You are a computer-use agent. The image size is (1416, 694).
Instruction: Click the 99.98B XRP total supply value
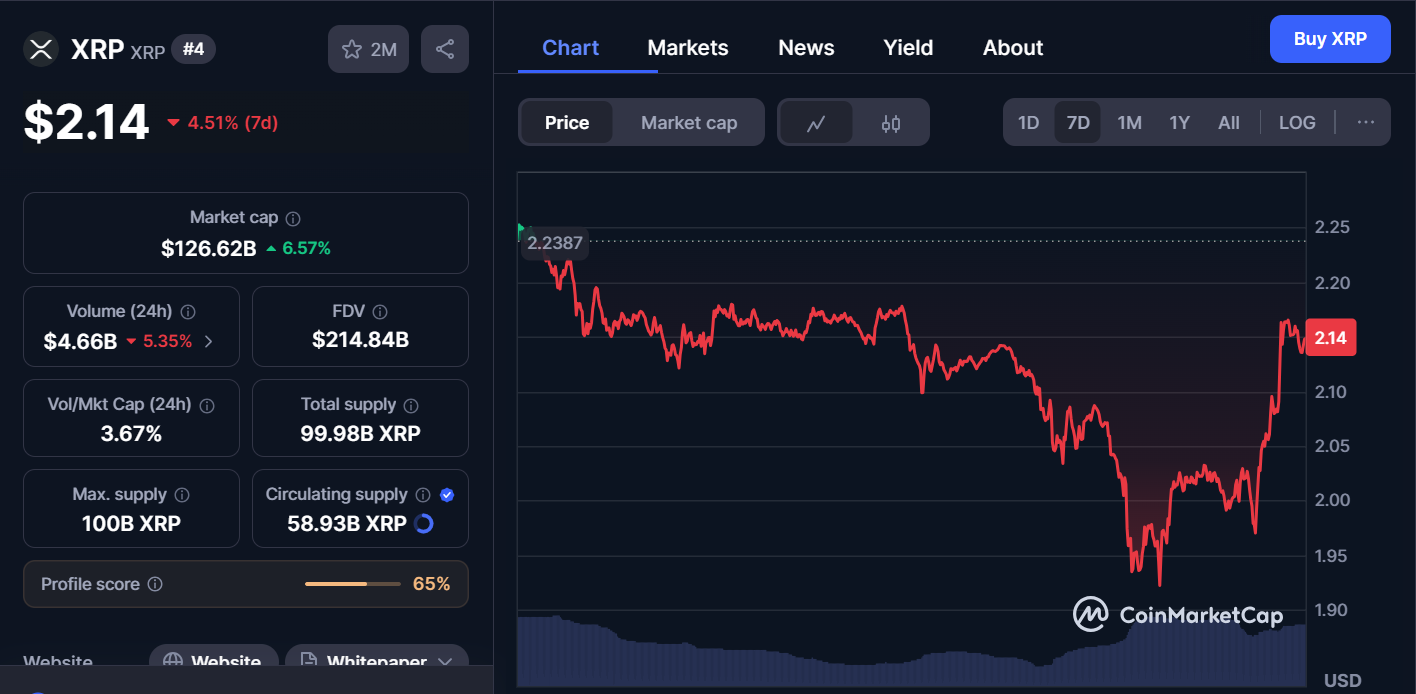pyautogui.click(x=360, y=434)
